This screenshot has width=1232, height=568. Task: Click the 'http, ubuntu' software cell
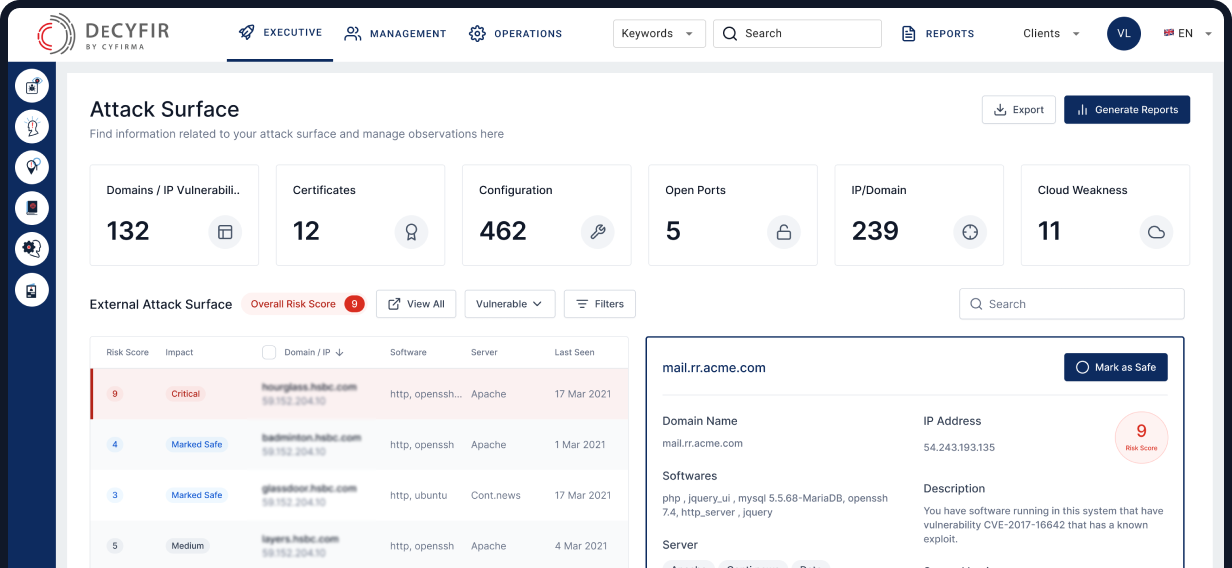[x=419, y=495]
